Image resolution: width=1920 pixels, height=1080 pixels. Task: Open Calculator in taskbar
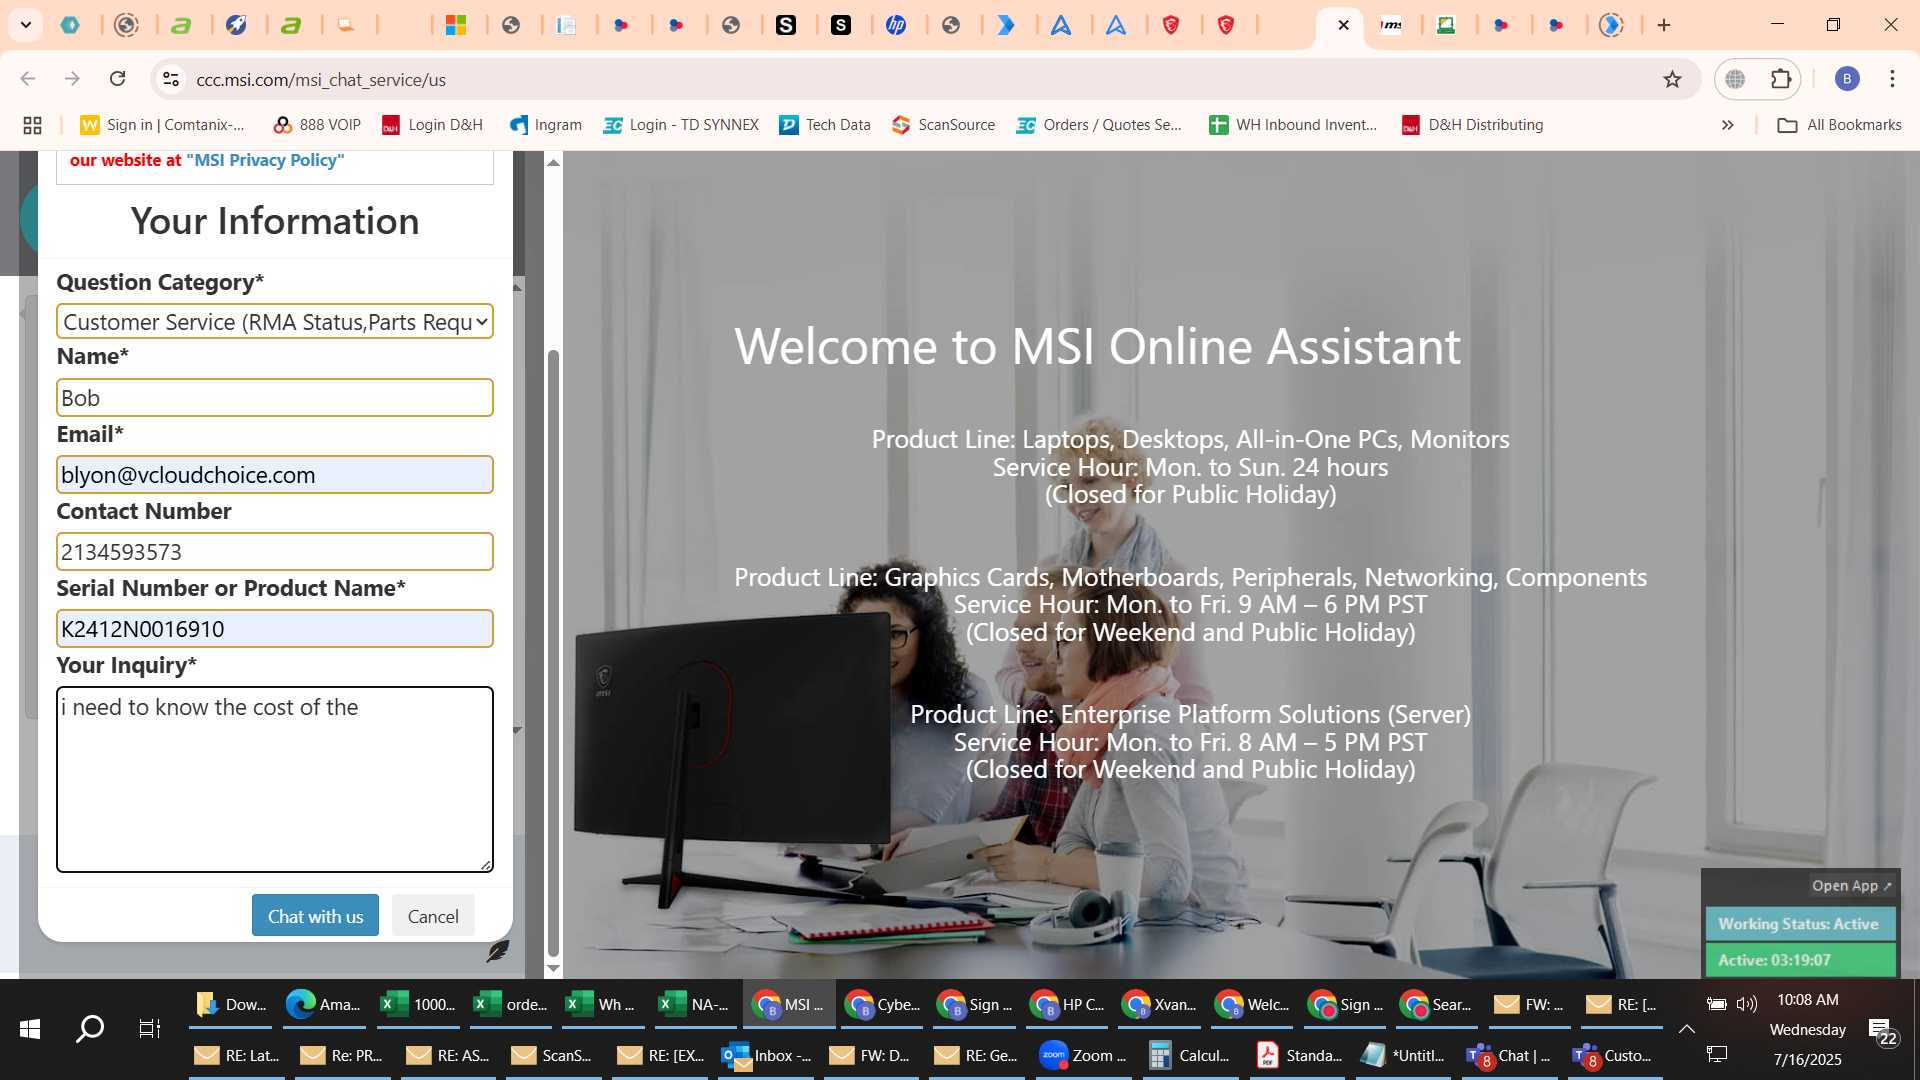[x=1189, y=1056]
